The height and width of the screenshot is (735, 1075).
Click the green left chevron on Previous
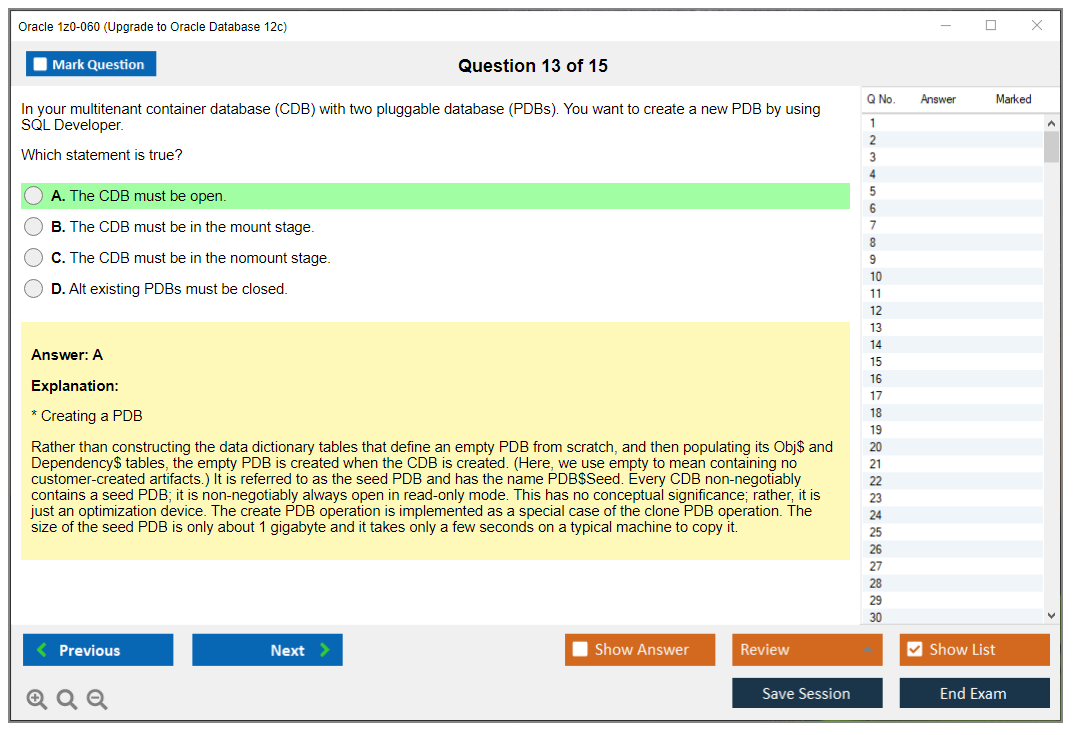pos(40,650)
